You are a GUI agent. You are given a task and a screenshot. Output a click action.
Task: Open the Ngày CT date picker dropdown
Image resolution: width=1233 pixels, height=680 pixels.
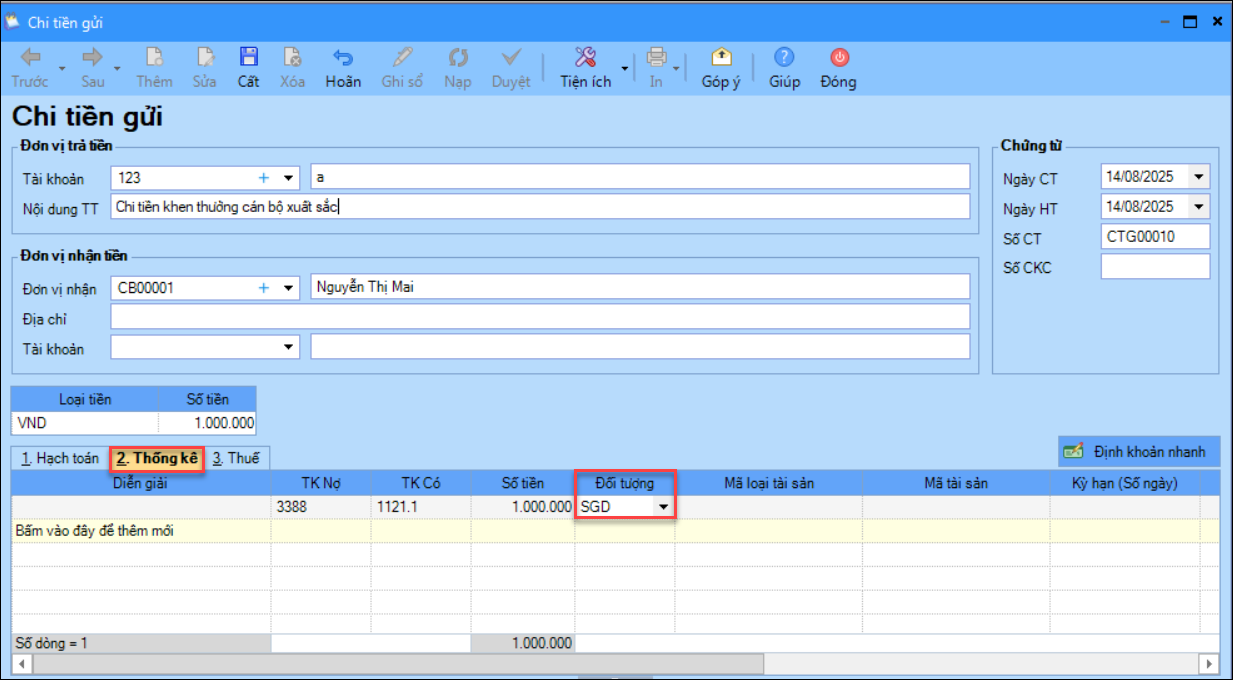1198,177
